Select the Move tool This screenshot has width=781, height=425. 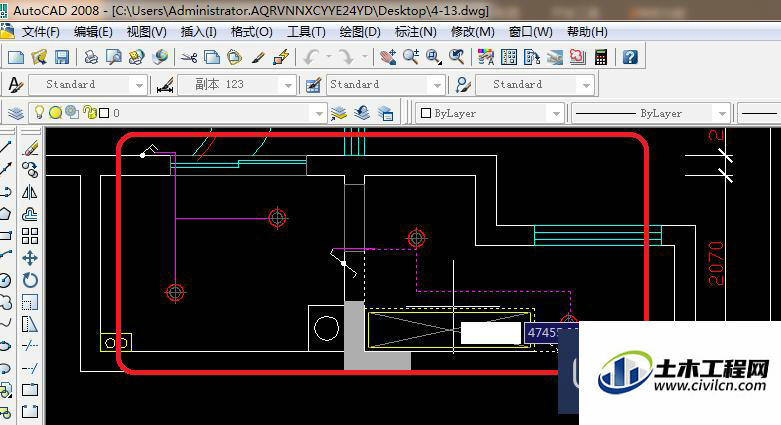tap(30, 258)
